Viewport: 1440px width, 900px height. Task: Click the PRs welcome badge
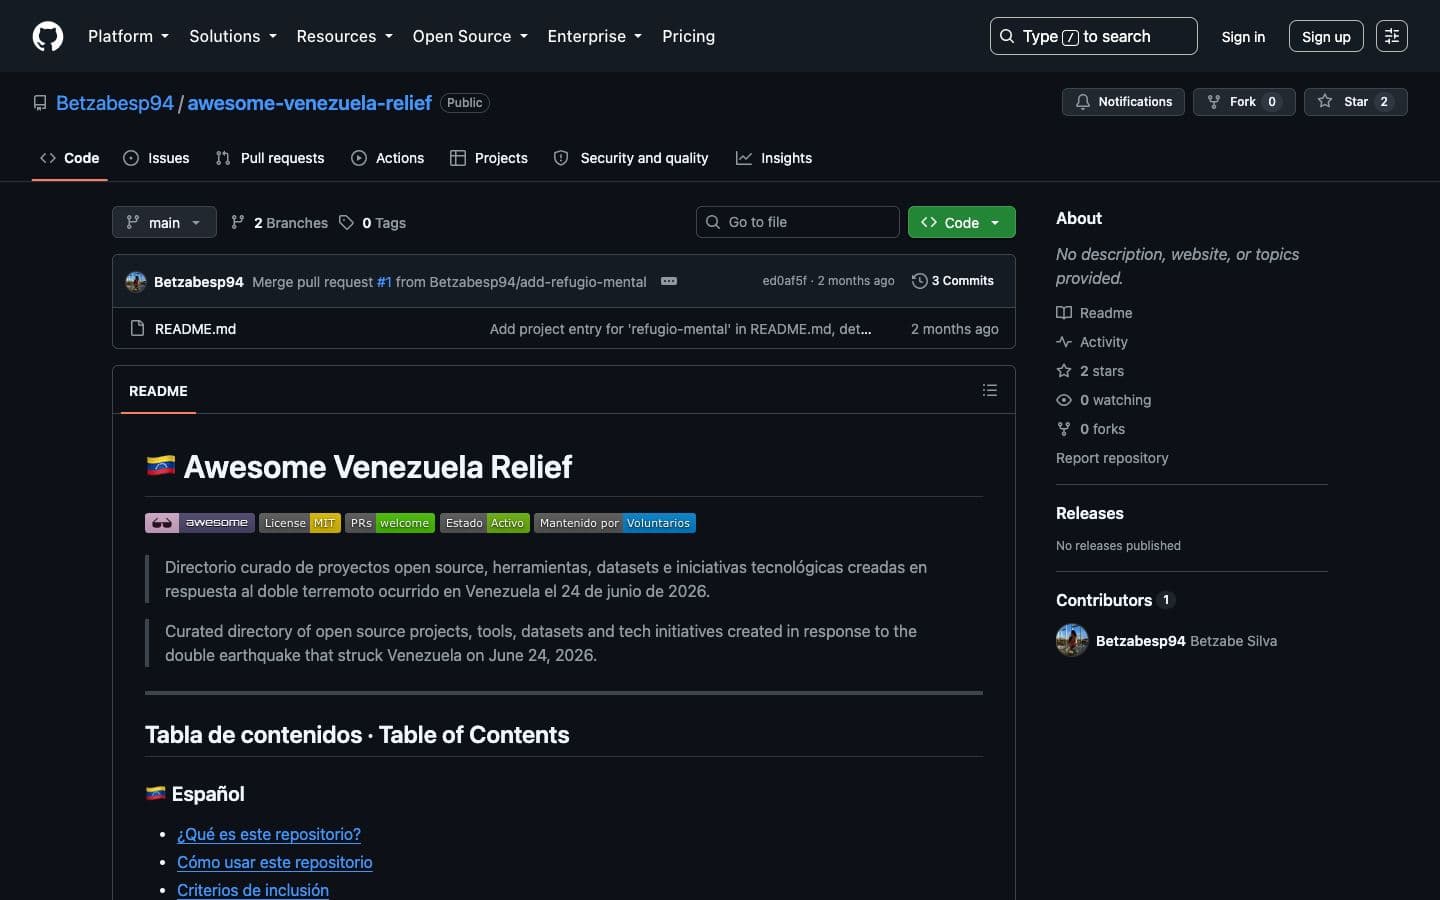[390, 523]
